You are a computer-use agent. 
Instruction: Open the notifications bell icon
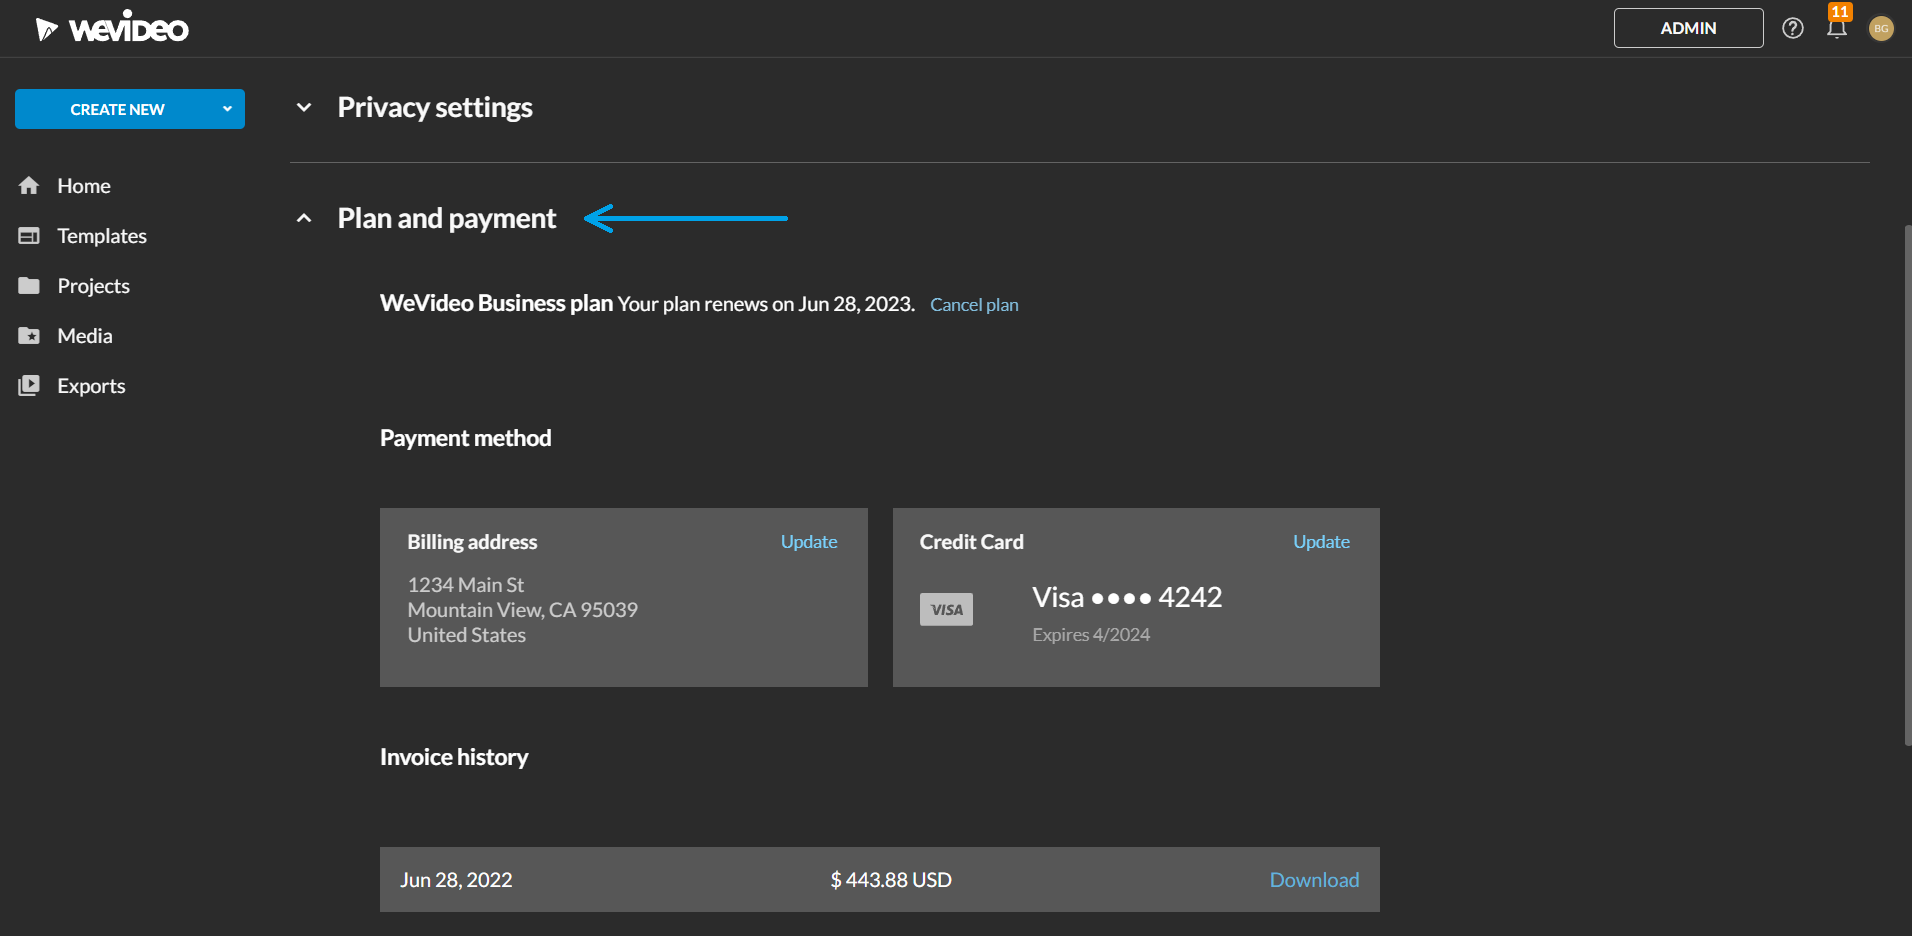click(1837, 28)
